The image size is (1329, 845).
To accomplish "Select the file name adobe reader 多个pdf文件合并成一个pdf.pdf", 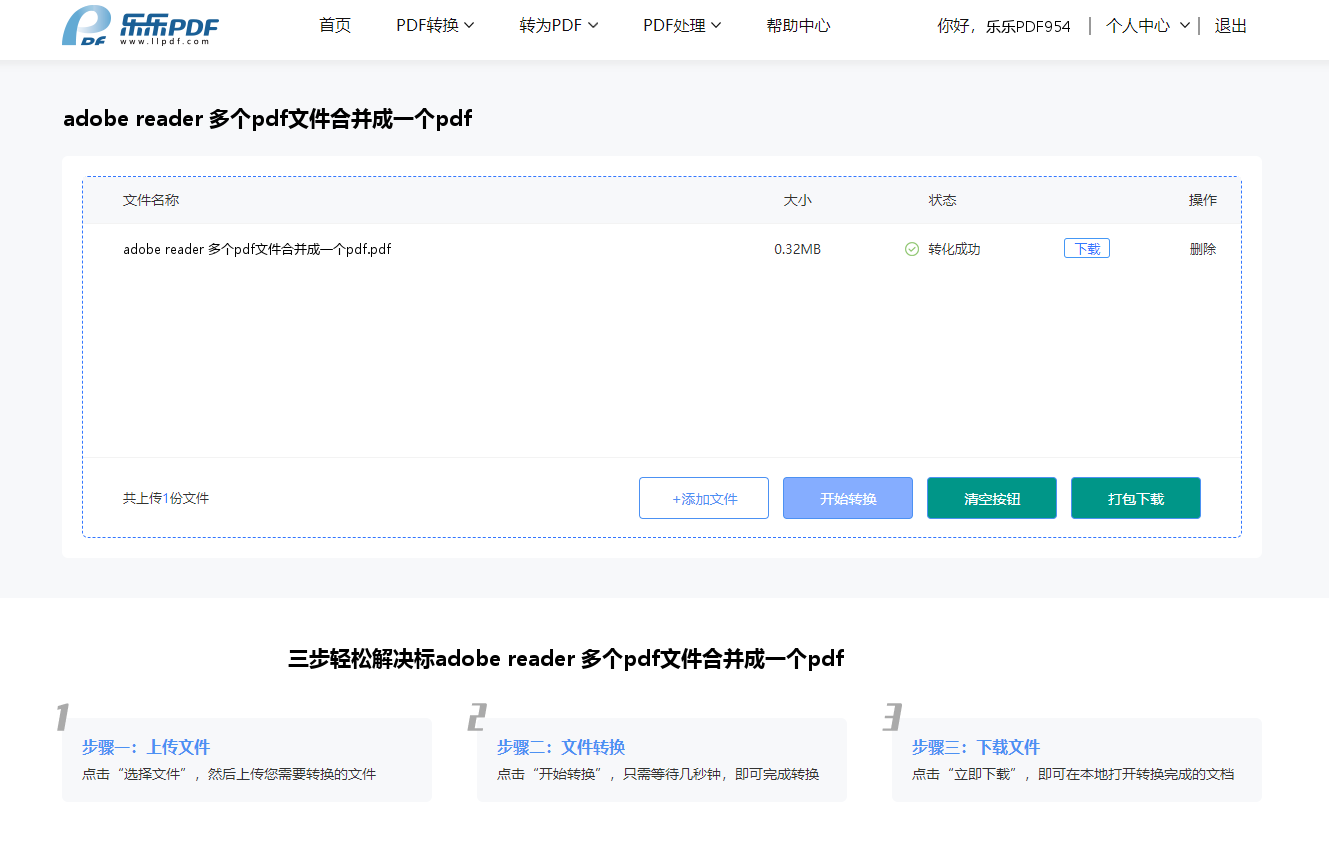I will pos(257,249).
